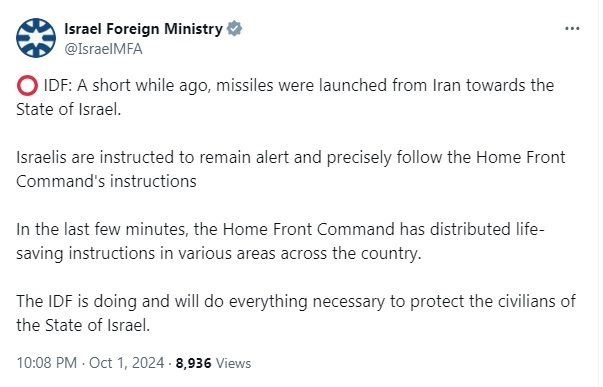Click the 8,936 view count number
603x387 pixels.
193,363
